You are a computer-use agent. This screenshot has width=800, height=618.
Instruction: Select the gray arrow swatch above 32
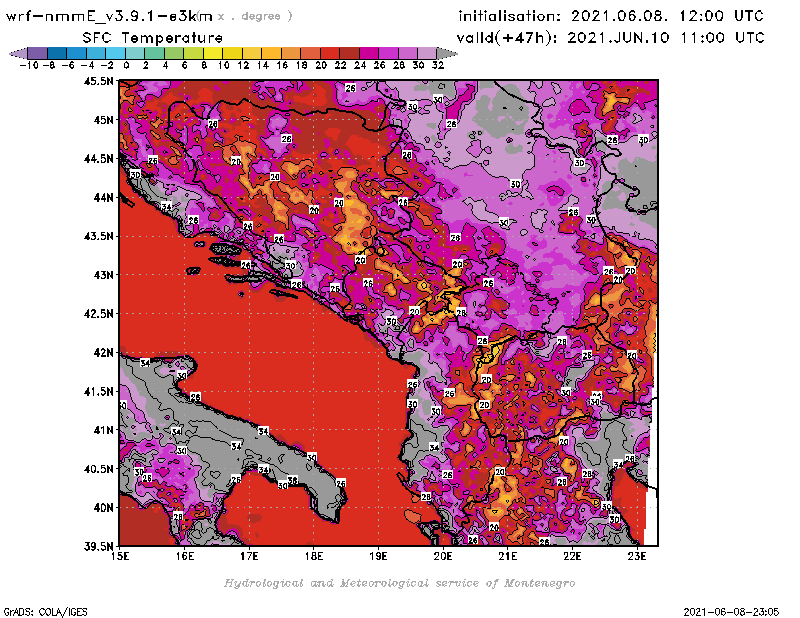(x=447, y=53)
